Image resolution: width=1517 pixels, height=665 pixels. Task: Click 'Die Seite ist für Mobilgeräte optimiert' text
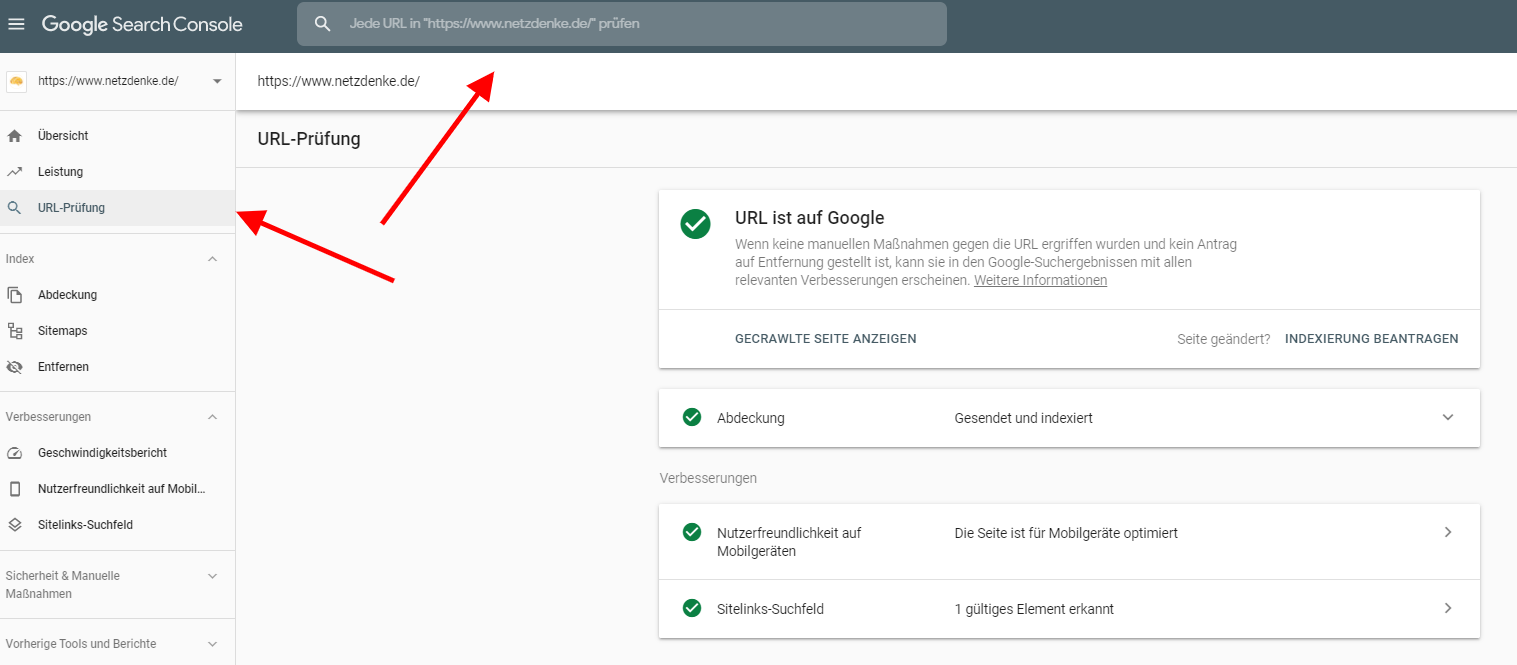1066,533
